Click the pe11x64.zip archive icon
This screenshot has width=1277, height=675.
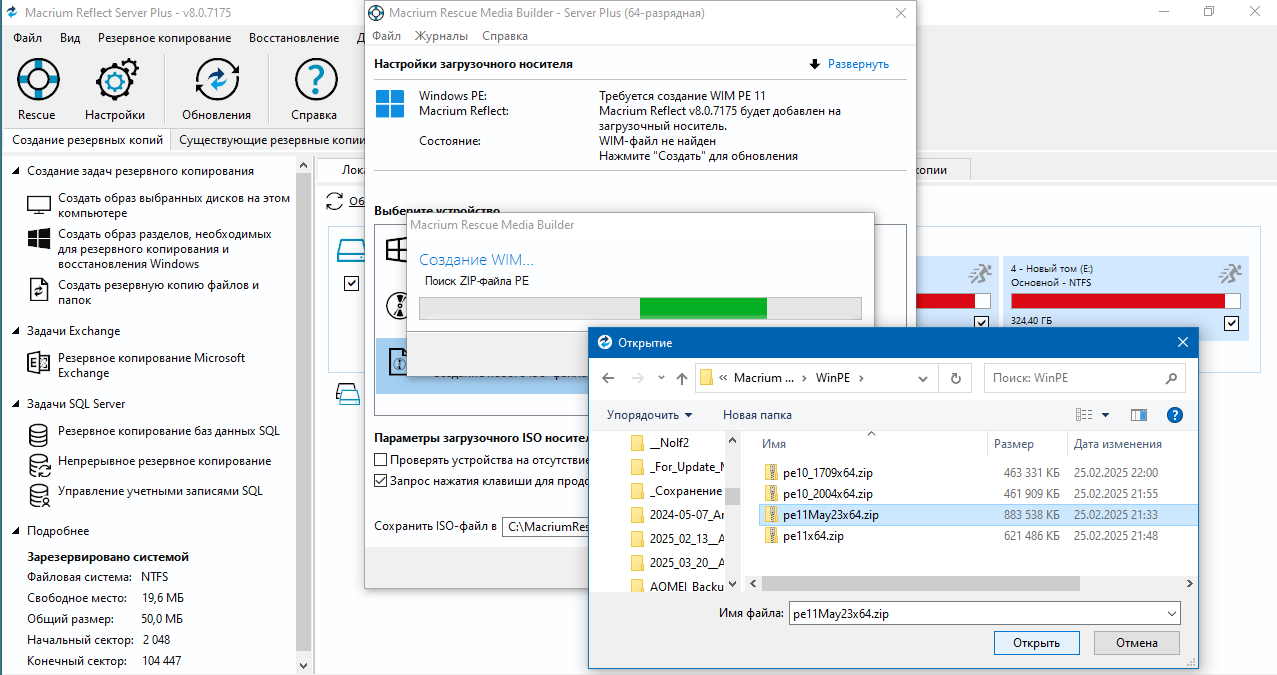(770, 536)
